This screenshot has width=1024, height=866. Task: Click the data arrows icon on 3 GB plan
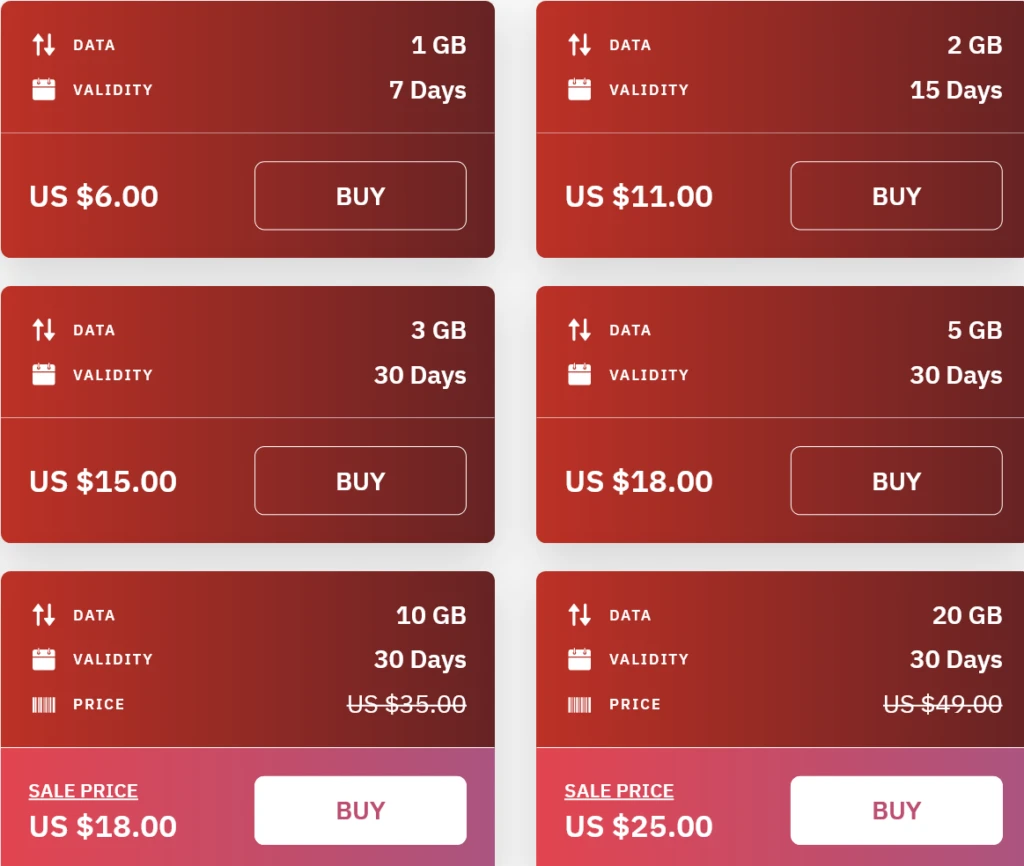click(44, 330)
